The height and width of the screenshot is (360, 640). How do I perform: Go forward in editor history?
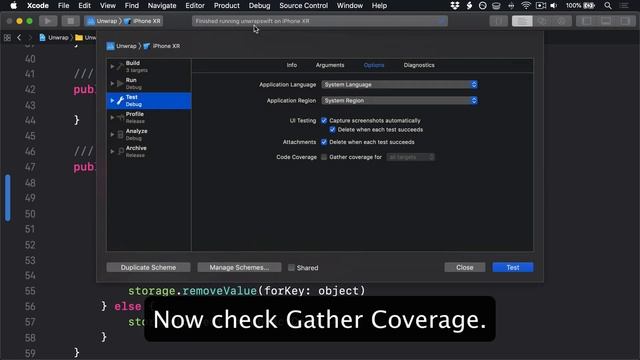29,38
